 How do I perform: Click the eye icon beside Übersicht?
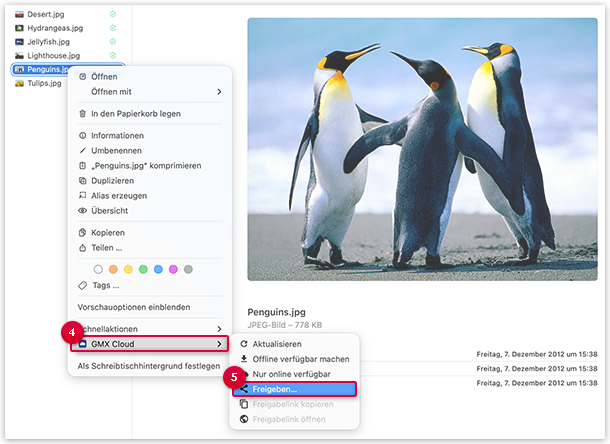pos(82,211)
